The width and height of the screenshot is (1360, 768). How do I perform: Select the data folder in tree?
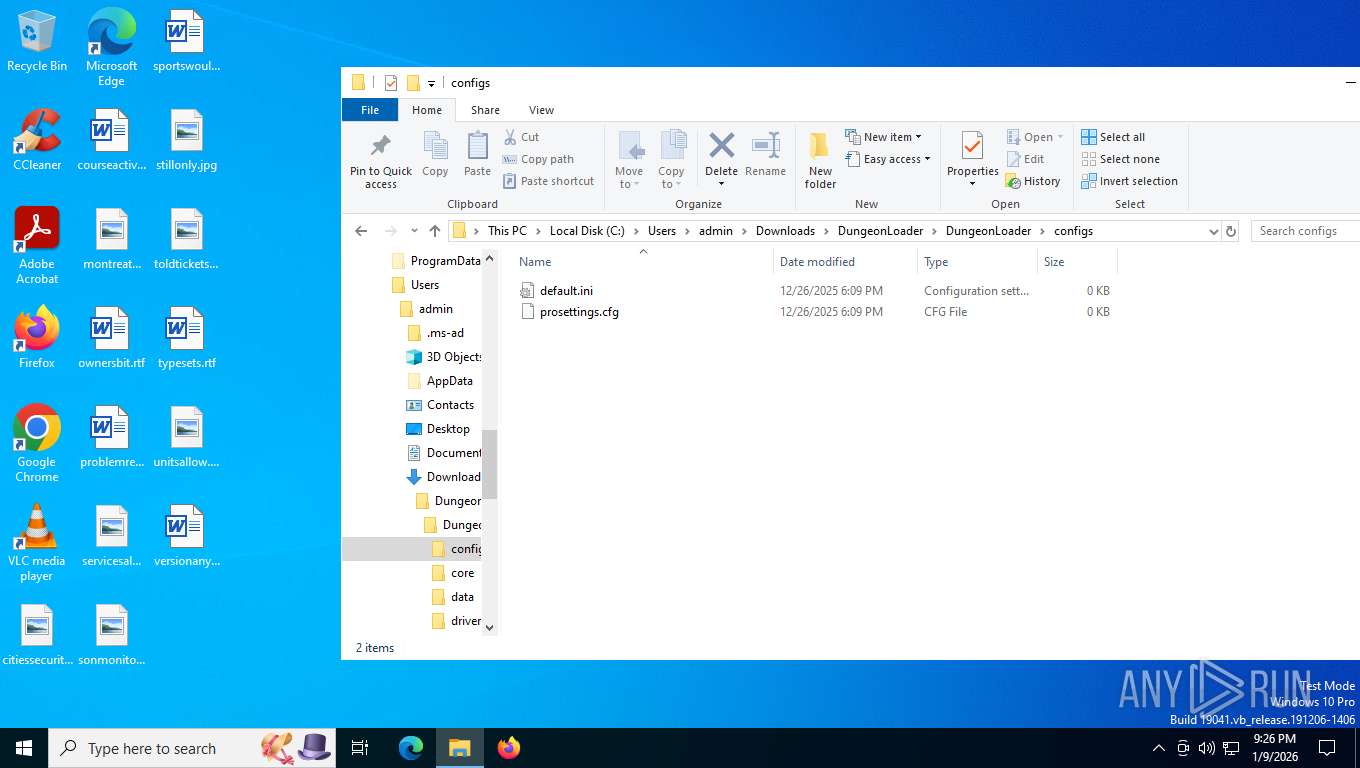coord(453,597)
